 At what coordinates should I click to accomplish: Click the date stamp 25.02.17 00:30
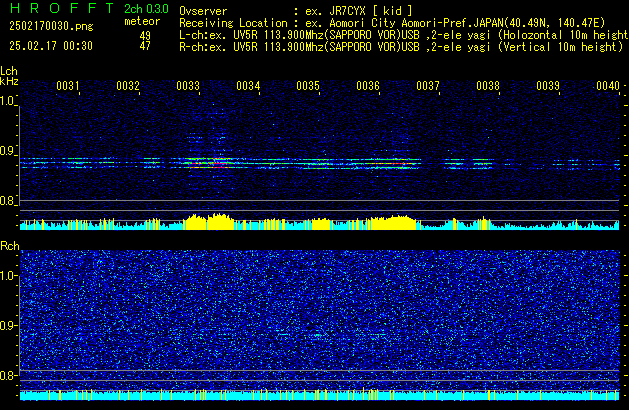pos(51,46)
